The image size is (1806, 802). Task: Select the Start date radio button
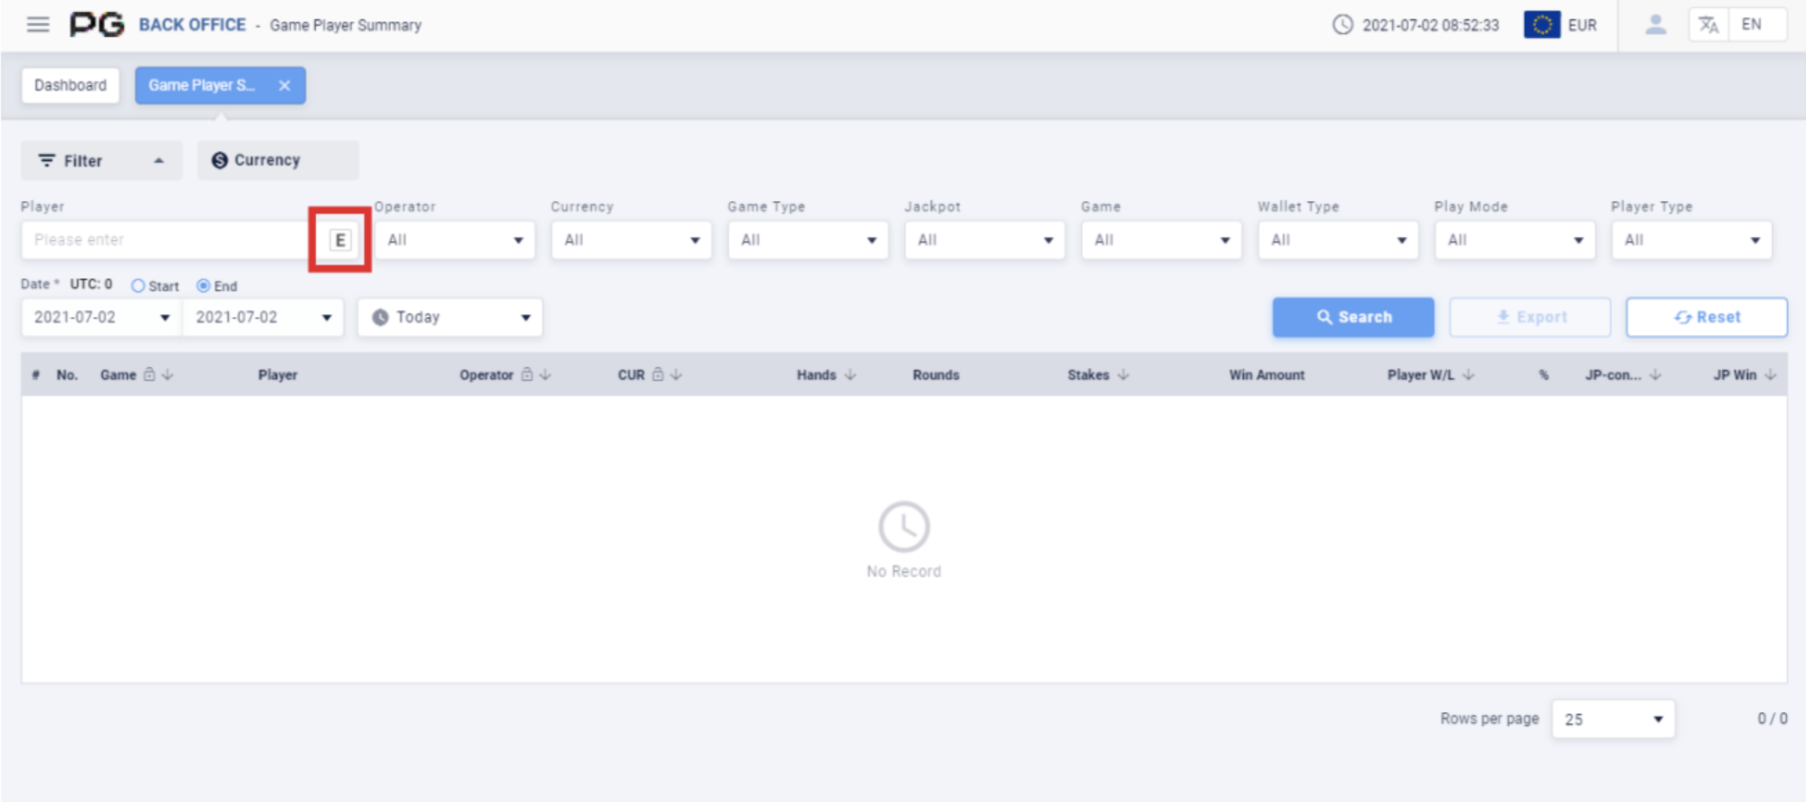pos(138,286)
